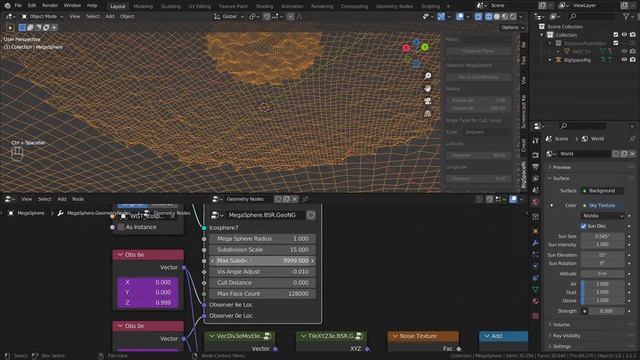
Task: Click the green Y axis gizmo ball
Action: click(424, 47)
